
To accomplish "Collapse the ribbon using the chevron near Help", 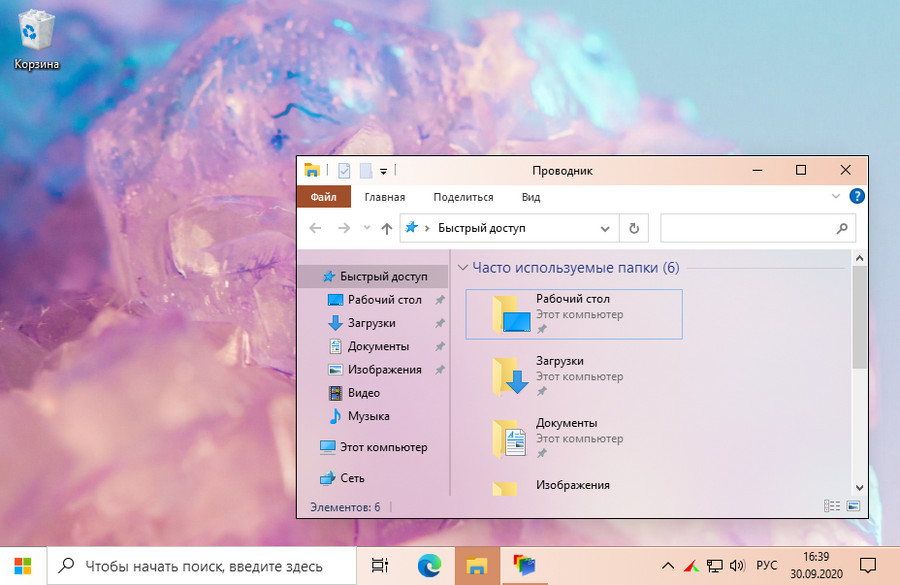I will click(836, 196).
